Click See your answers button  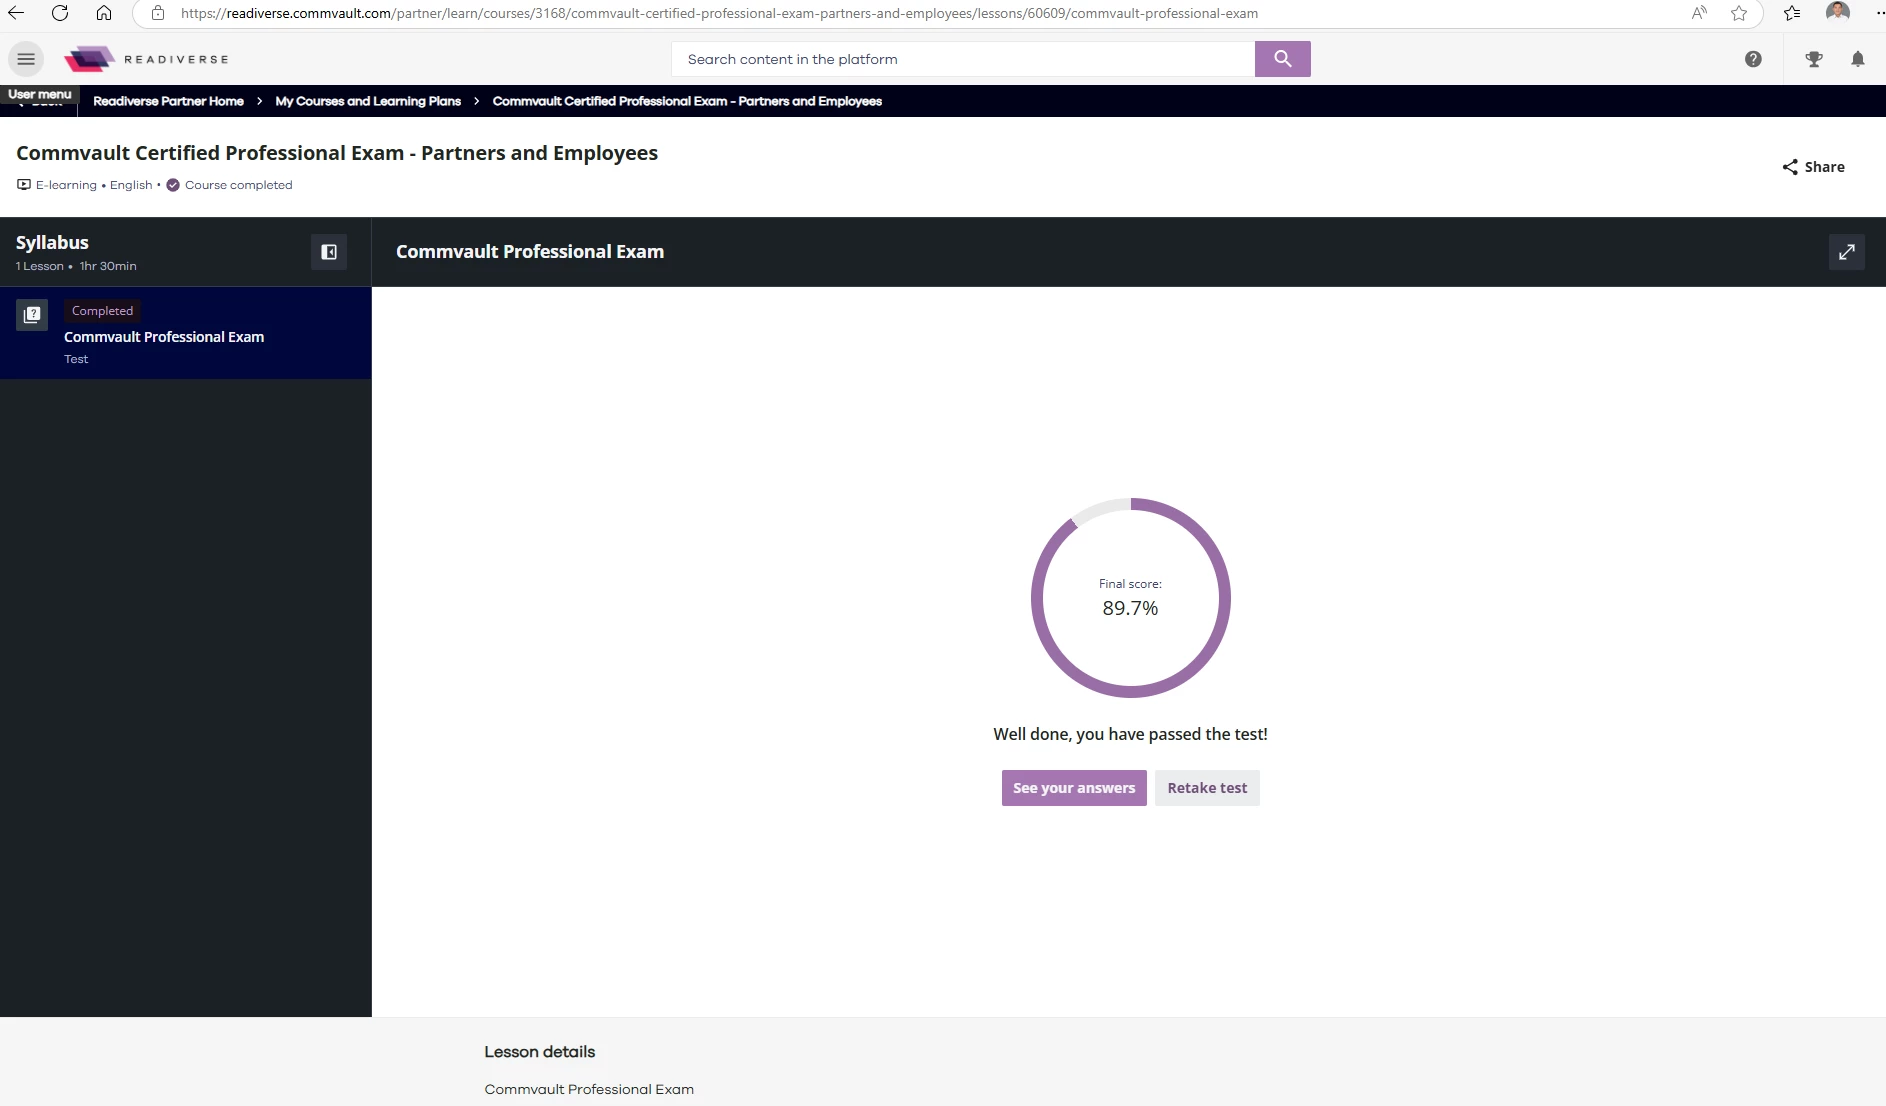1074,788
